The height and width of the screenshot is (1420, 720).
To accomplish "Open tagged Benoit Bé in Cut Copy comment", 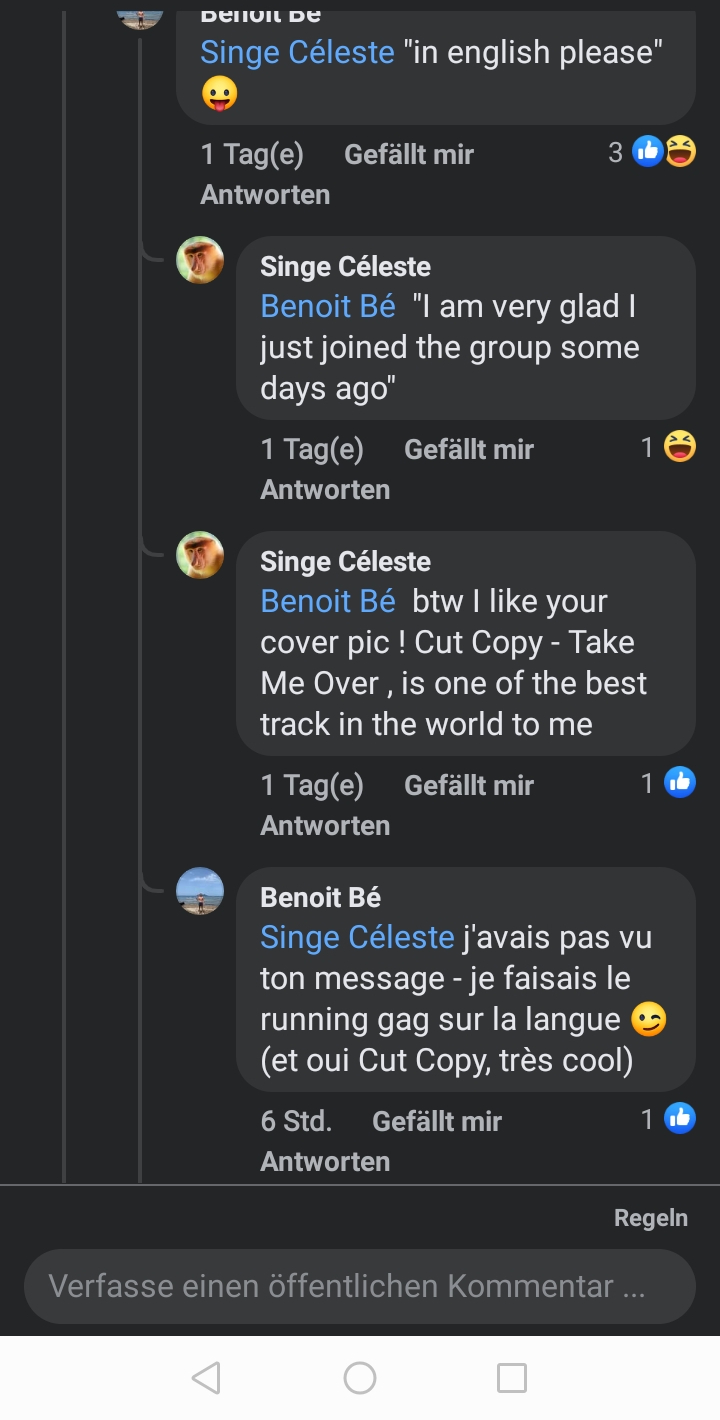I will pos(328,601).
